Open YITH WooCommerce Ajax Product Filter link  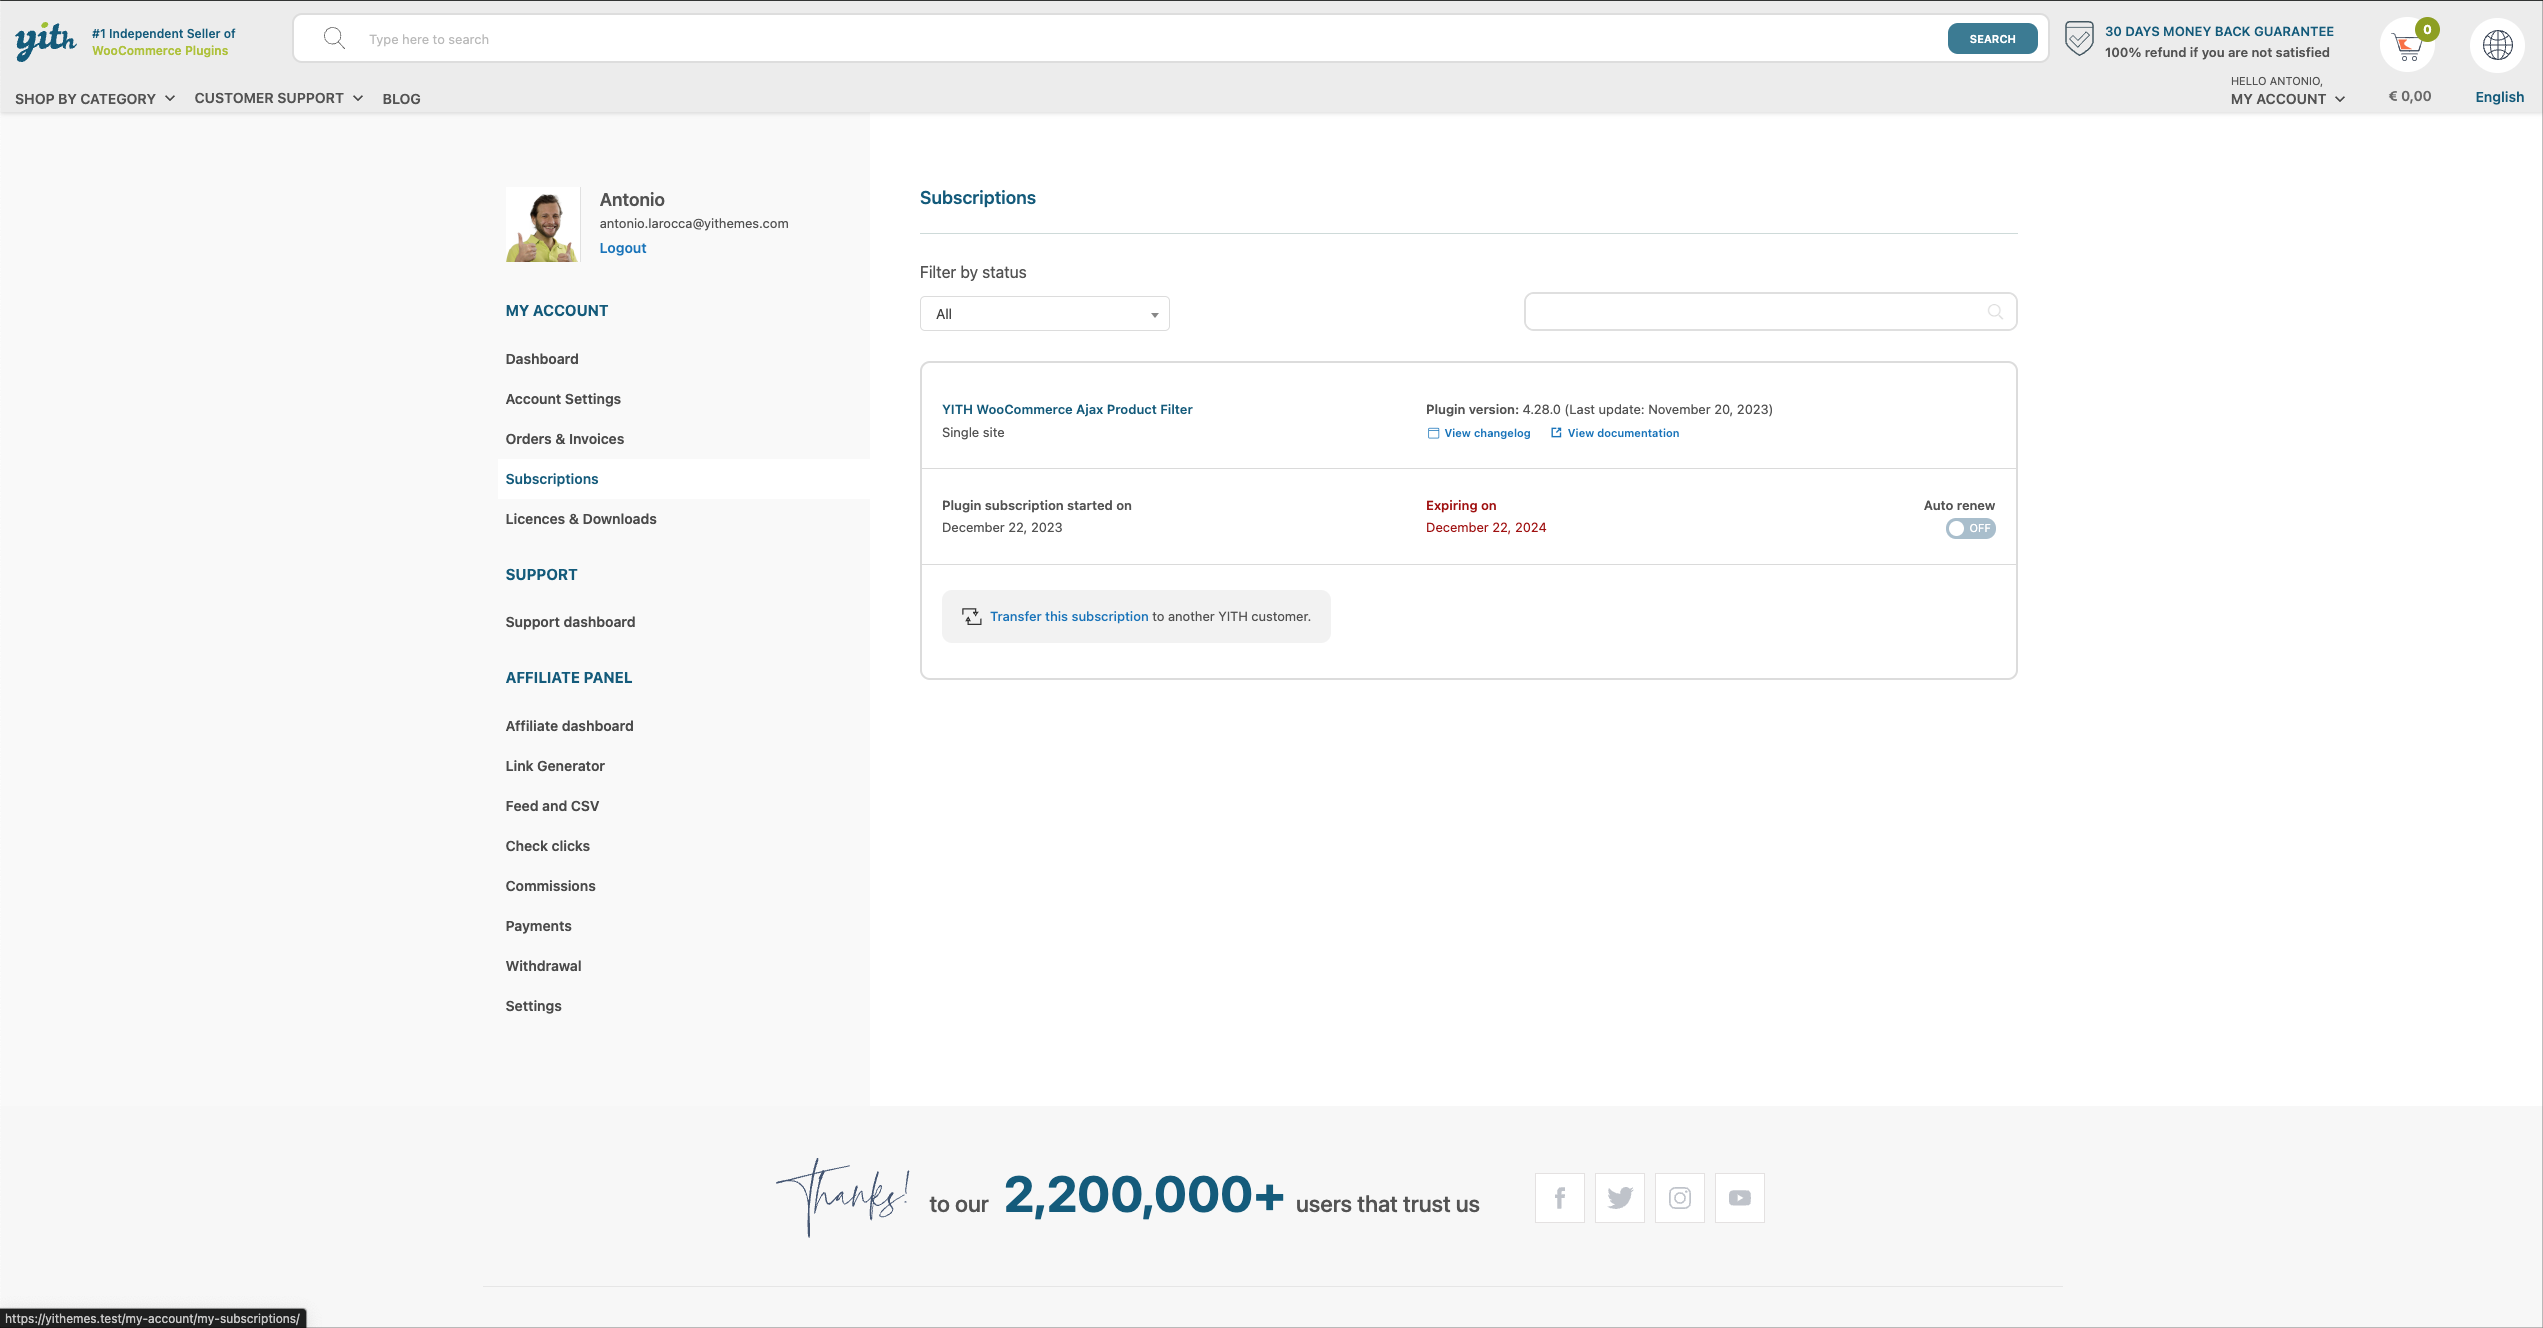point(1067,409)
